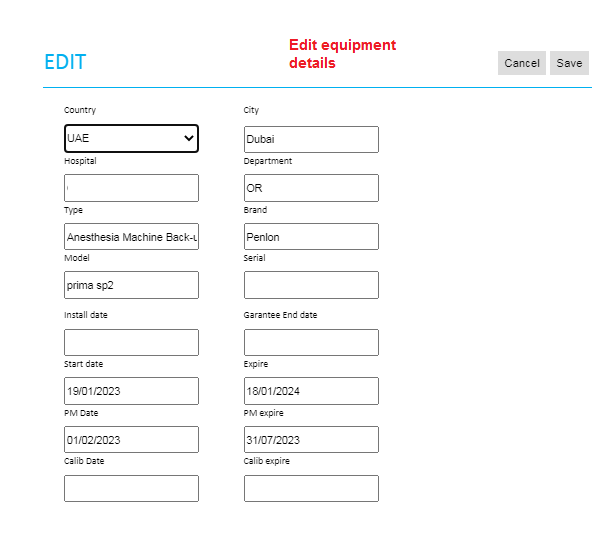Click into the Hospital input field
Image resolution: width=611 pixels, height=533 pixels.
click(x=131, y=188)
